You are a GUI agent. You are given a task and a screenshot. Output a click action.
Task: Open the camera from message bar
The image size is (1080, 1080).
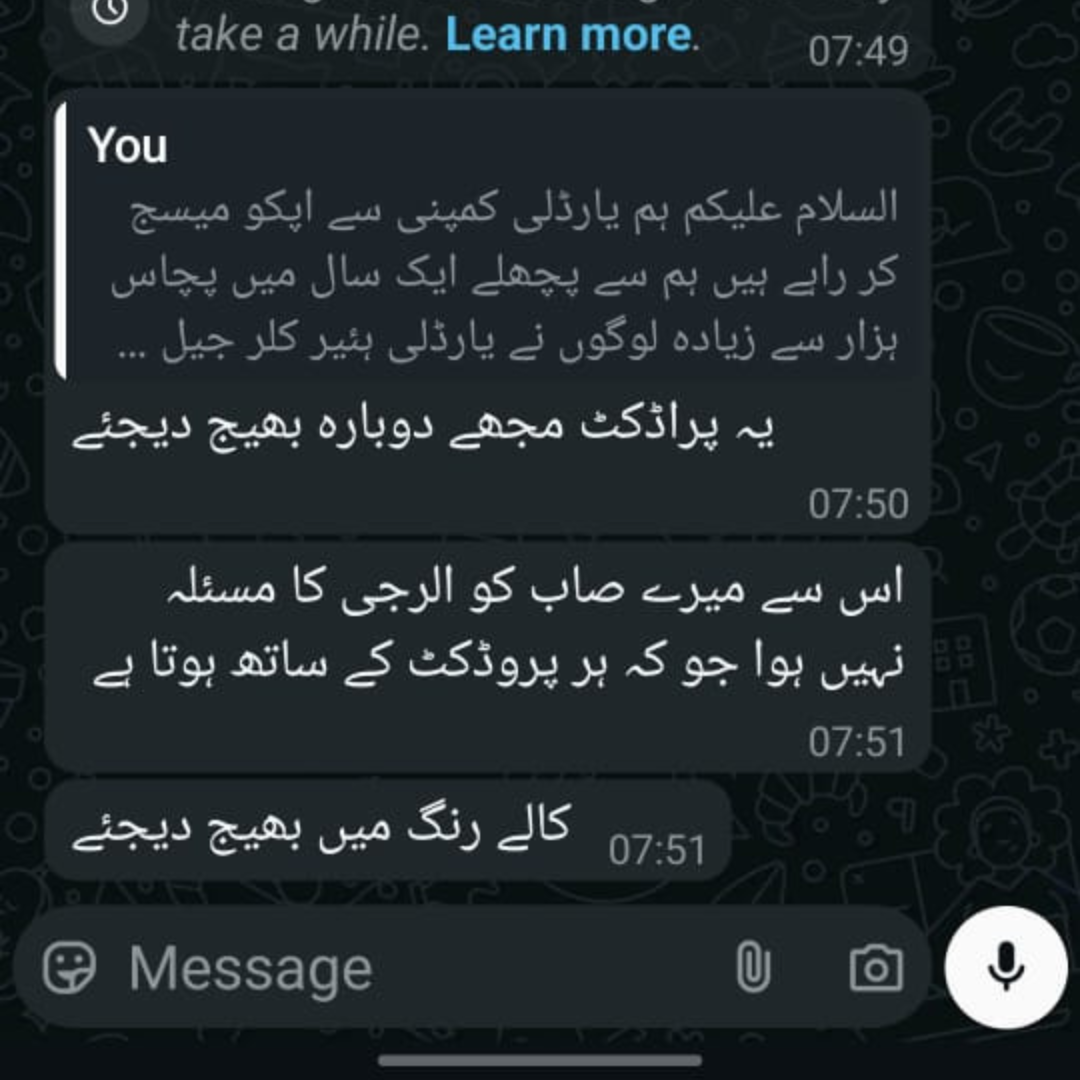(x=876, y=968)
